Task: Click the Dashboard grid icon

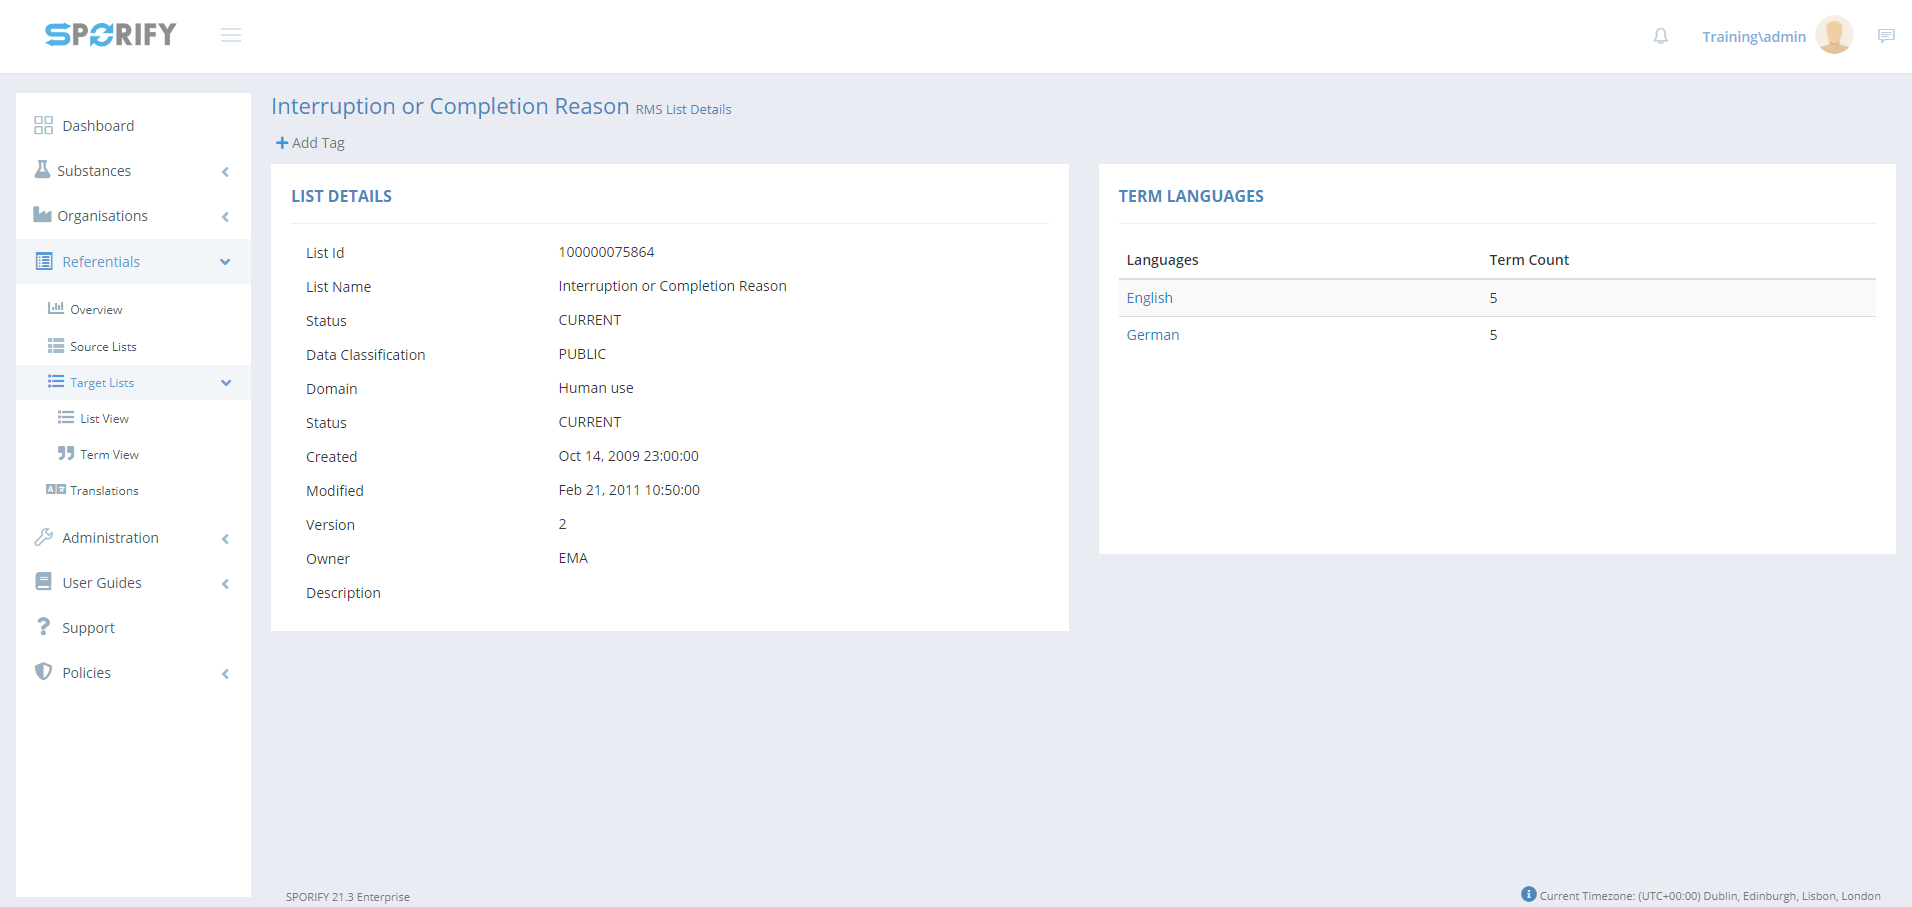Action: [x=43, y=125]
